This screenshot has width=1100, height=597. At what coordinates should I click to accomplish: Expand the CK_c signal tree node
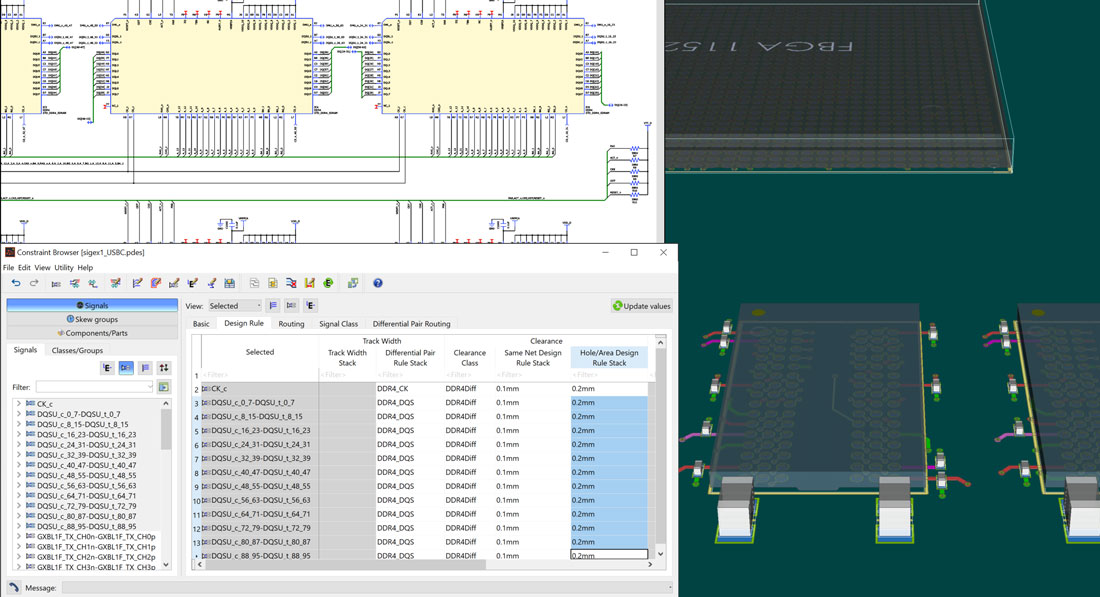(x=18, y=404)
